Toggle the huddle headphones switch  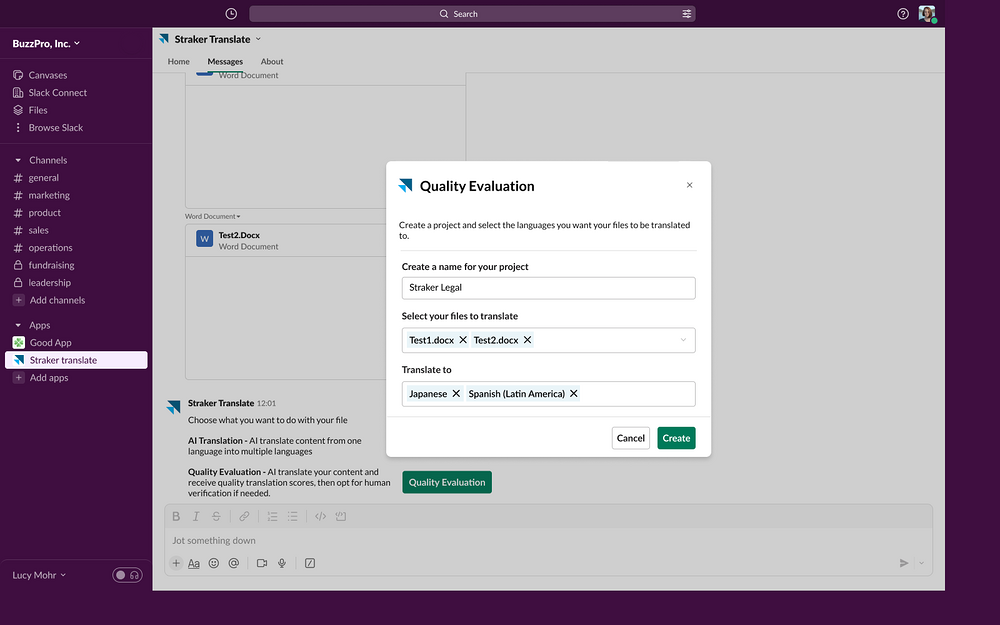[128, 575]
